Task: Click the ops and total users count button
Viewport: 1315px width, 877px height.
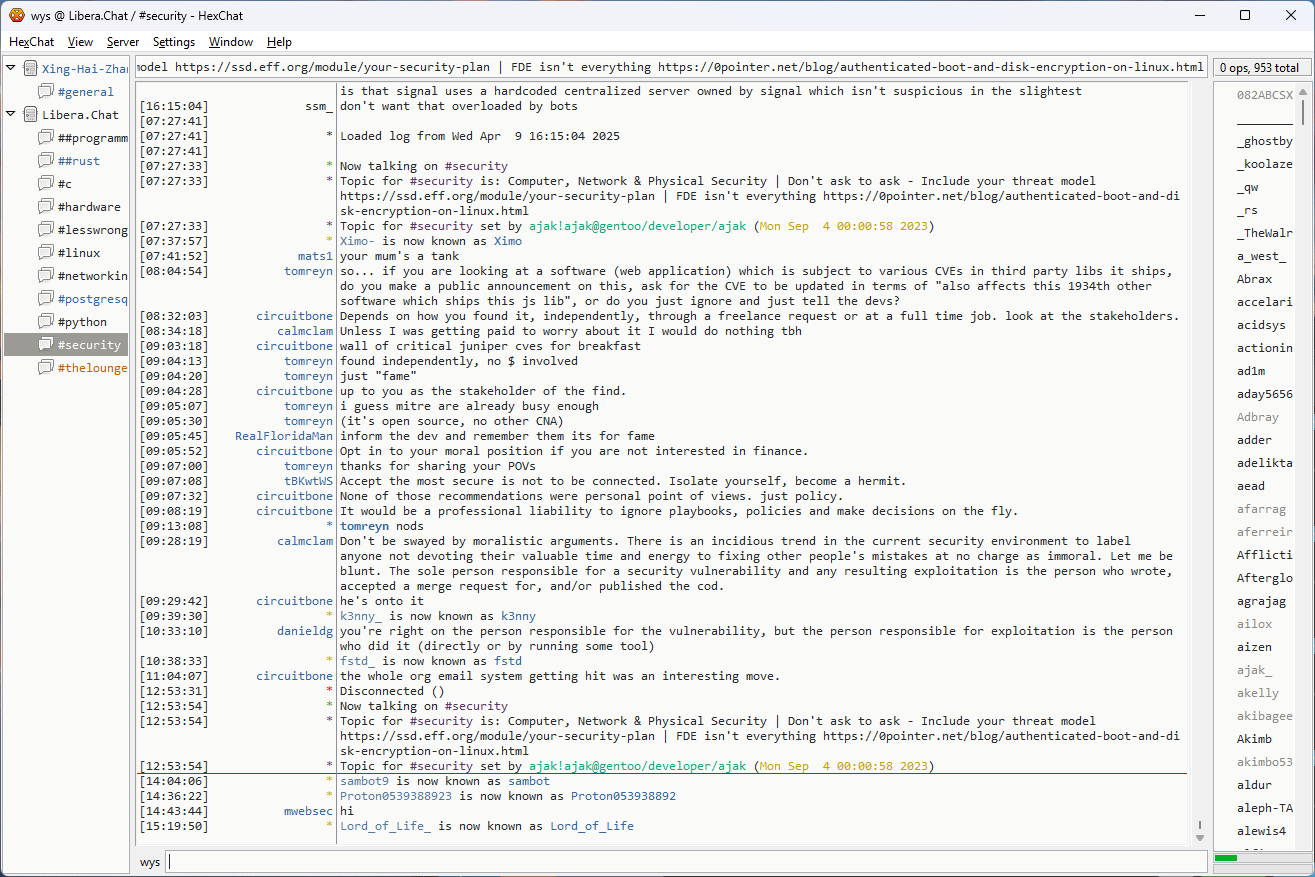Action: (x=1259, y=68)
